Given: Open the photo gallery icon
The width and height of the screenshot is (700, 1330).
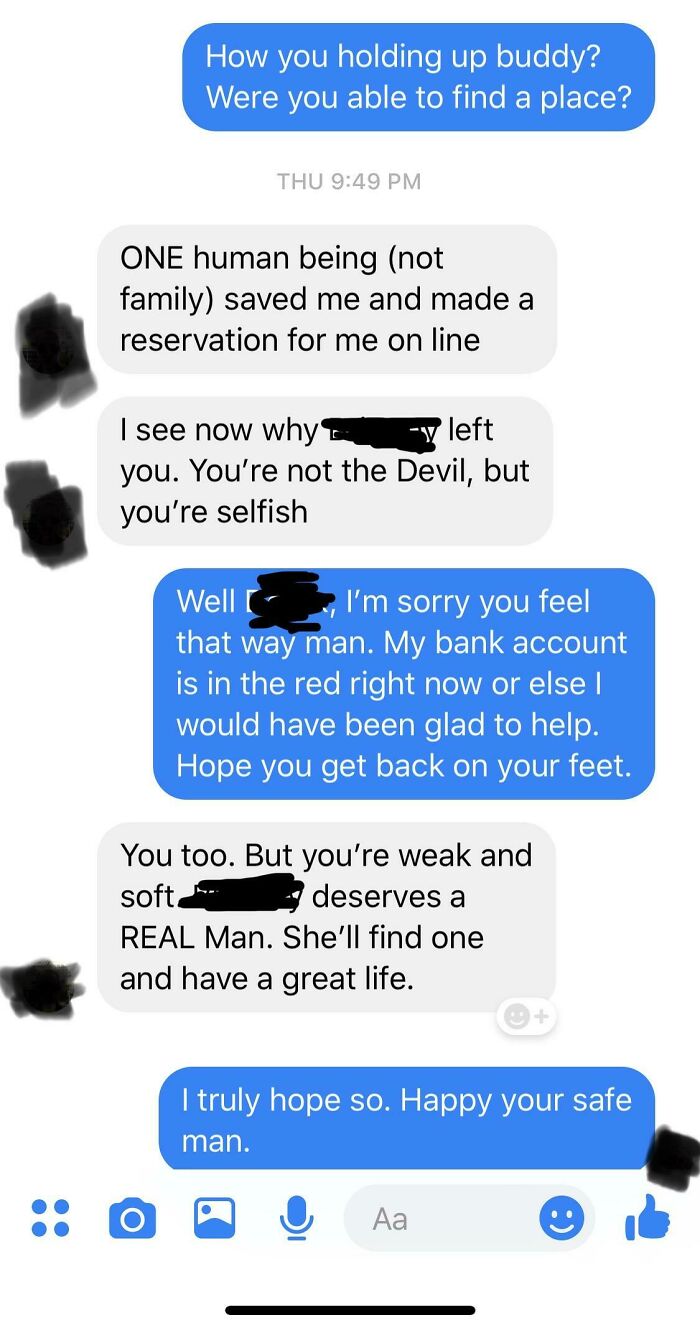Looking at the screenshot, I should (x=214, y=1218).
